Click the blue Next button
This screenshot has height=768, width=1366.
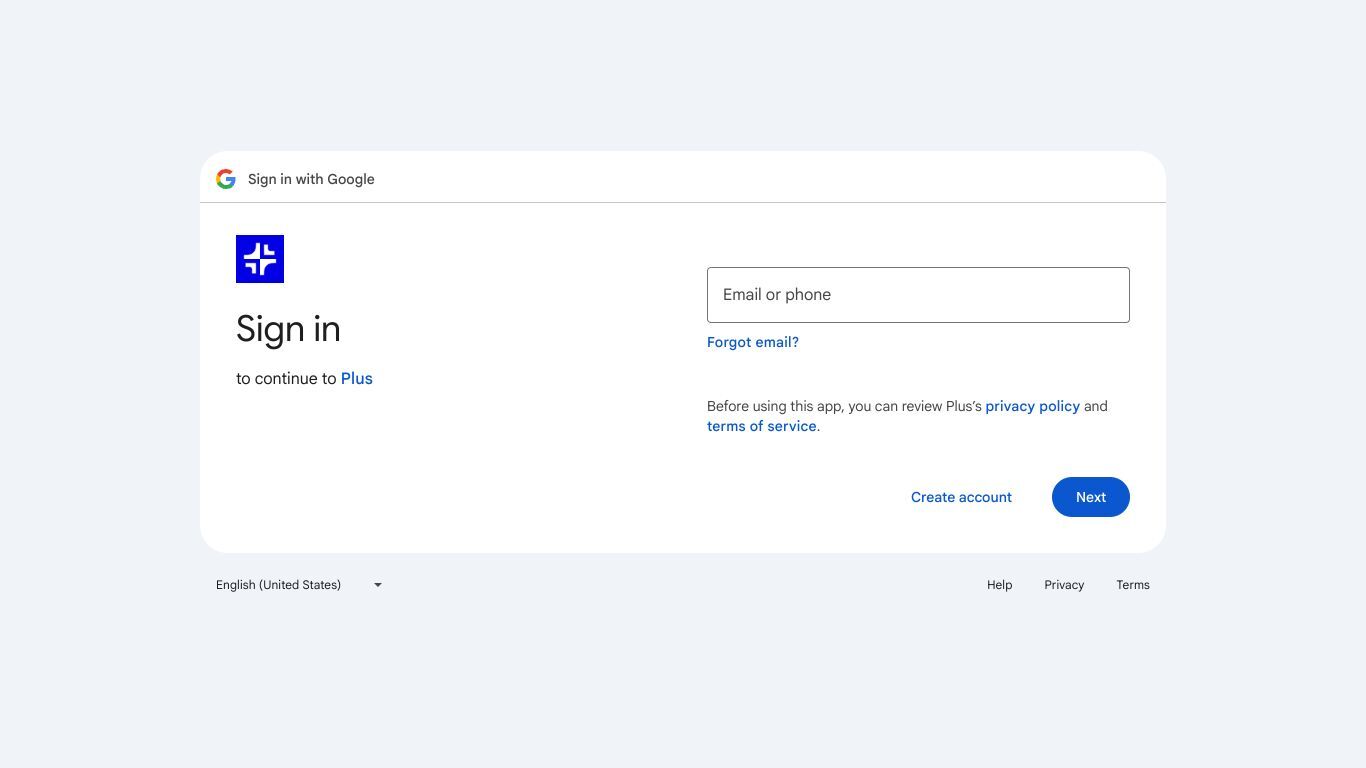1091,497
